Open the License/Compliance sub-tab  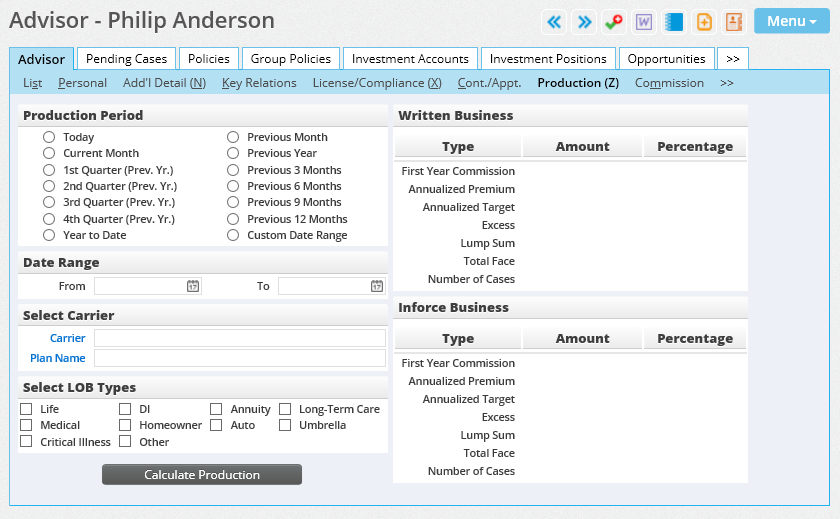click(377, 83)
